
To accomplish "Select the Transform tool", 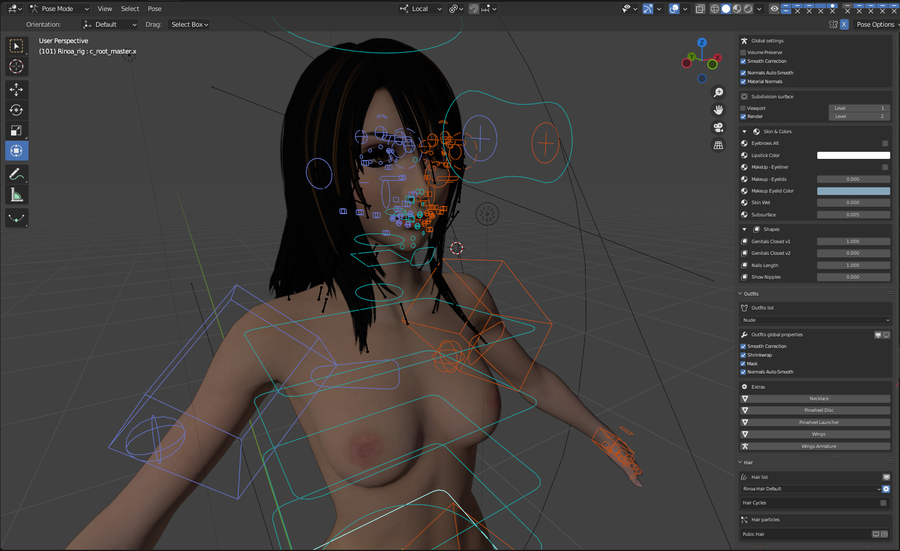I will click(x=16, y=151).
